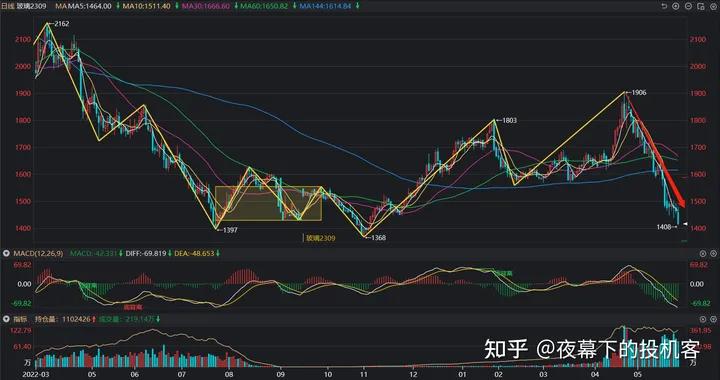The image size is (720, 380).
Task: Expand the MACD indicator dropdown arrow
Action: (7, 253)
